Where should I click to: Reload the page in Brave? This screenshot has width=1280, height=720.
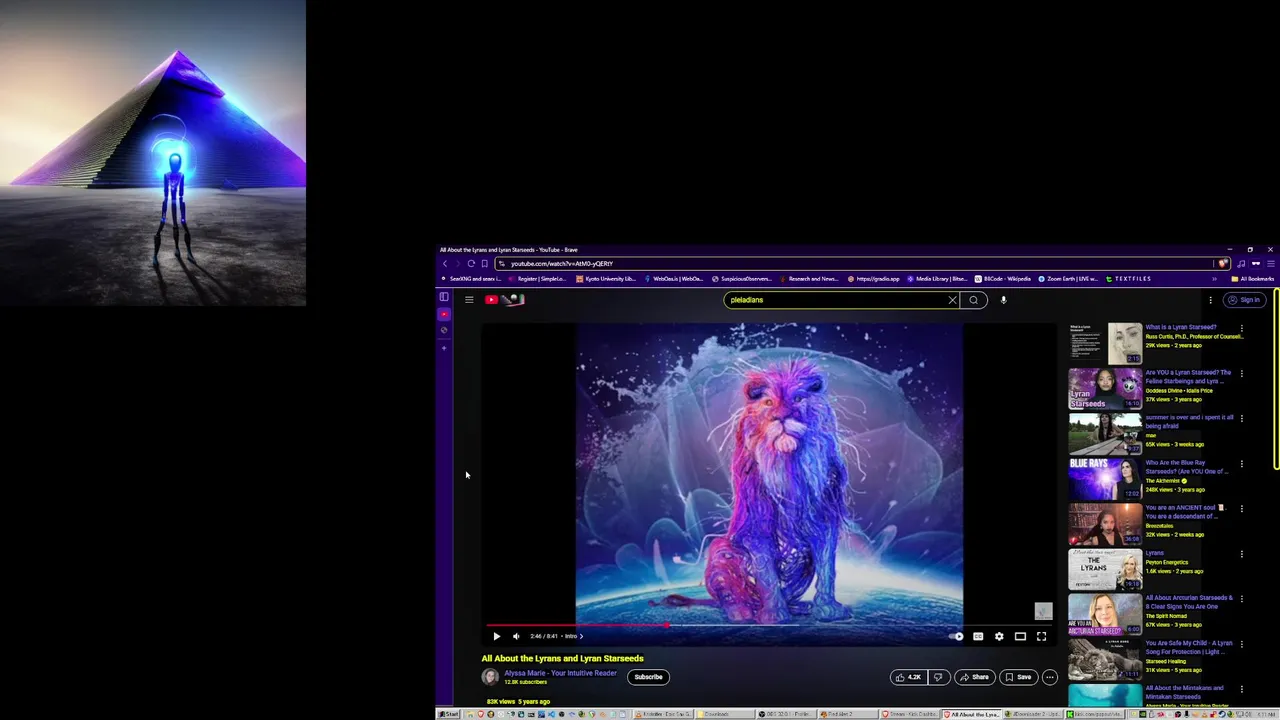tap(471, 264)
